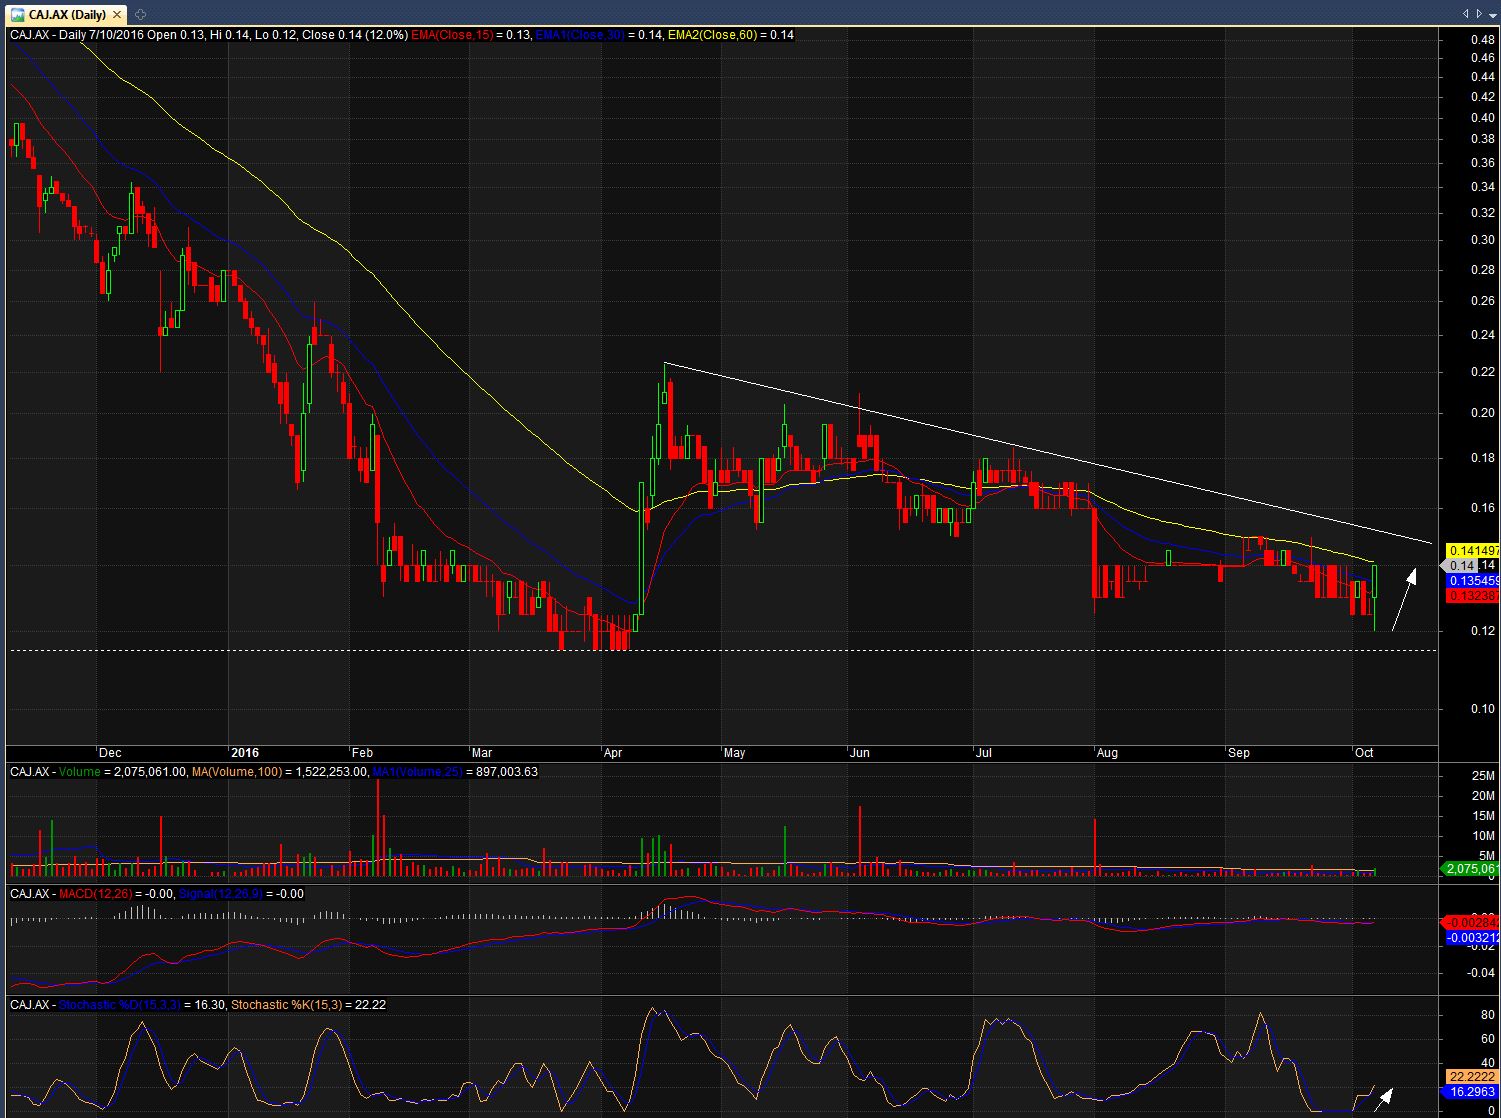1501x1118 pixels.
Task: Click the Apr label on date axis
Action: 612,753
